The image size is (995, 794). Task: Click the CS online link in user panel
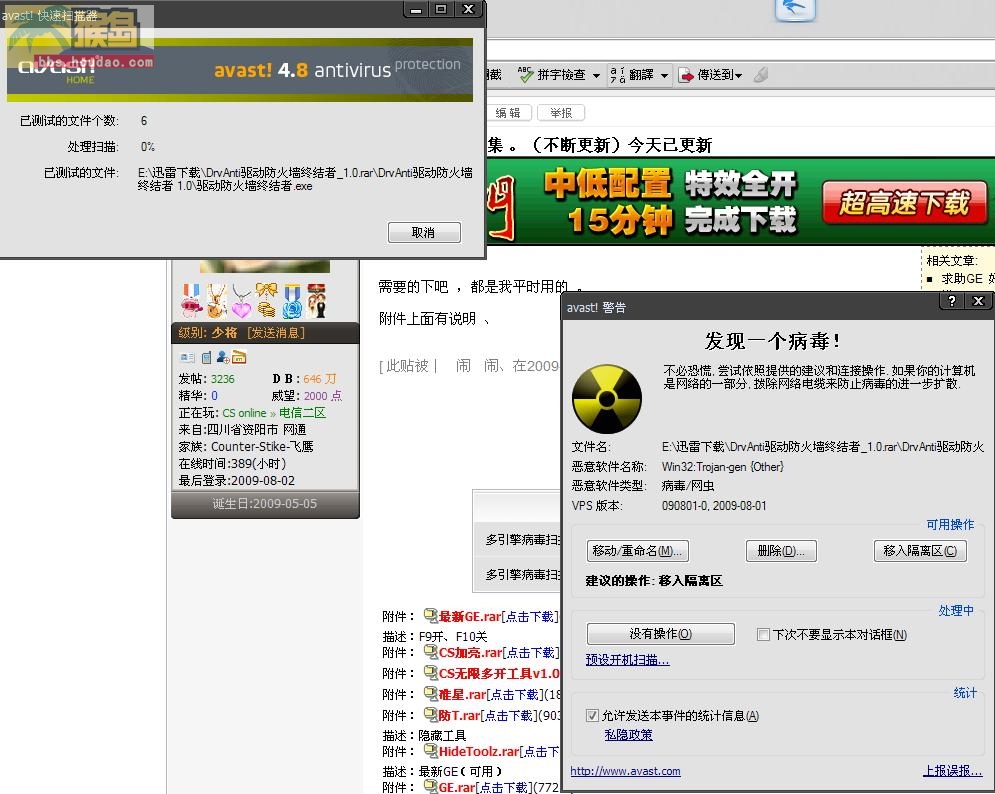[x=244, y=413]
